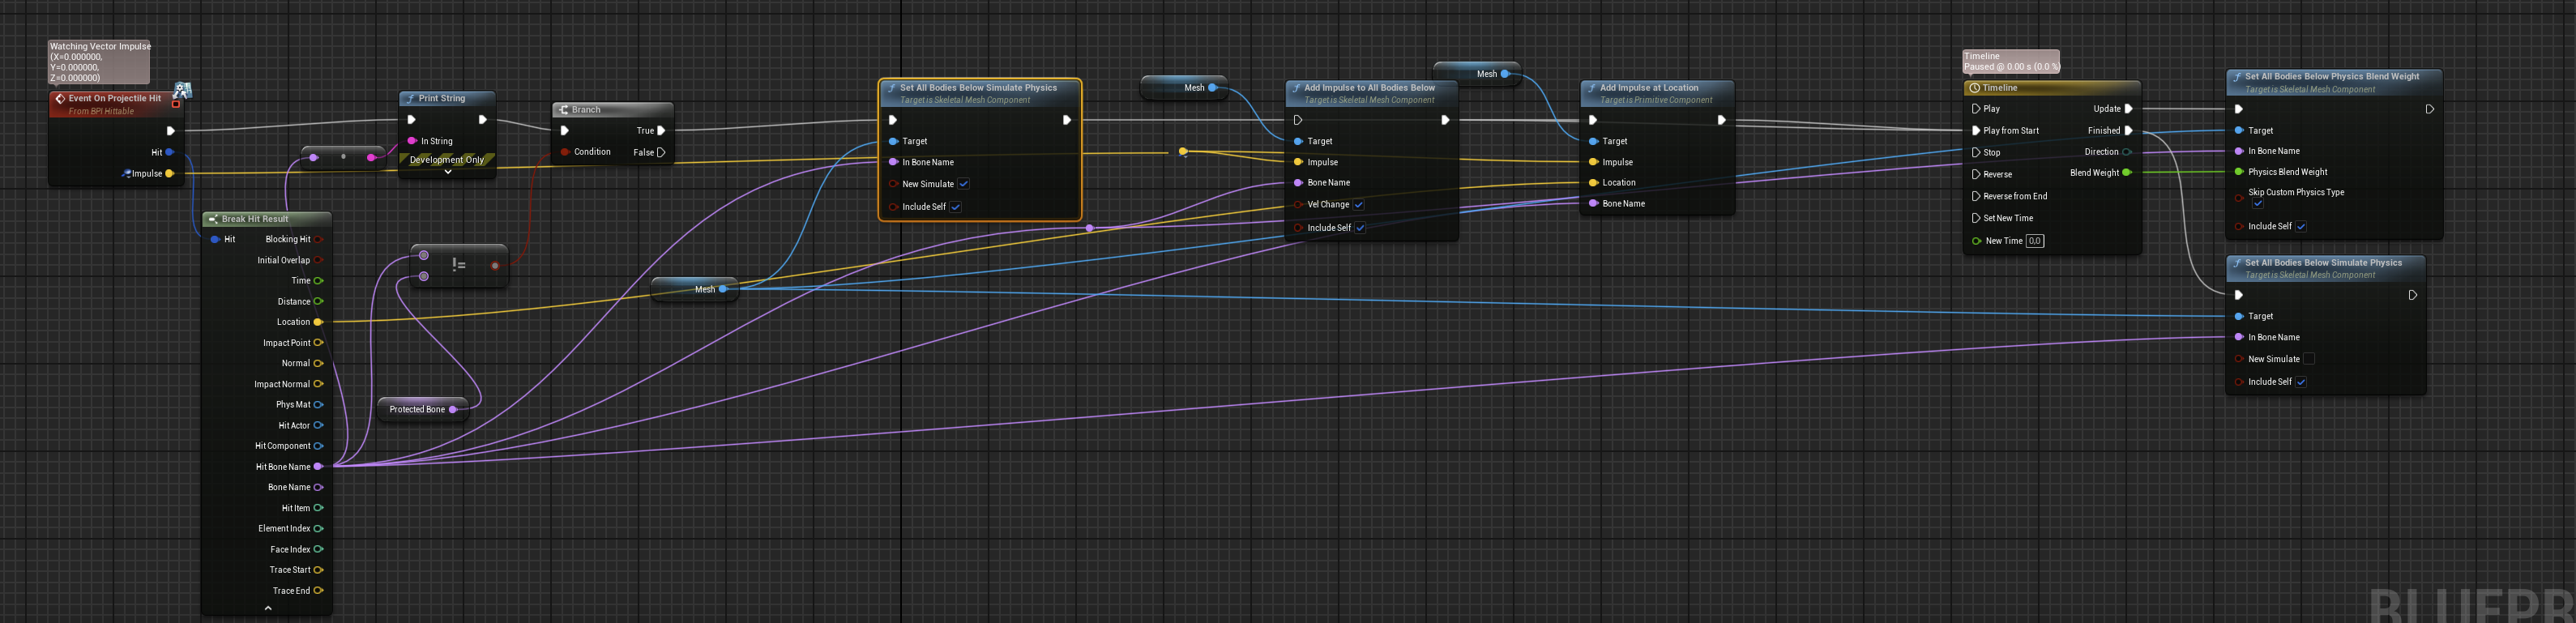Toggle the checked New Simulate checkbox

[964, 184]
